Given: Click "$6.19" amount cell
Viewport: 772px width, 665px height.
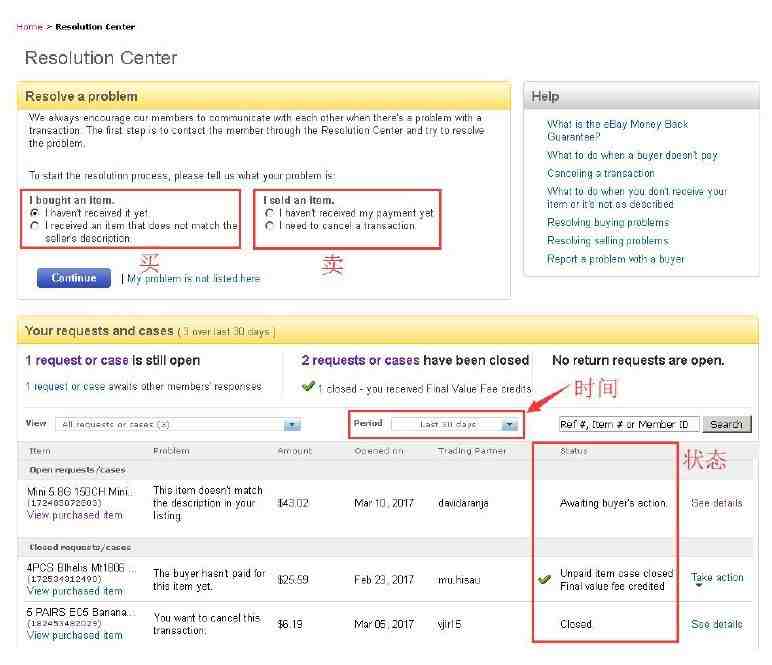Looking at the screenshot, I should tap(290, 625).
